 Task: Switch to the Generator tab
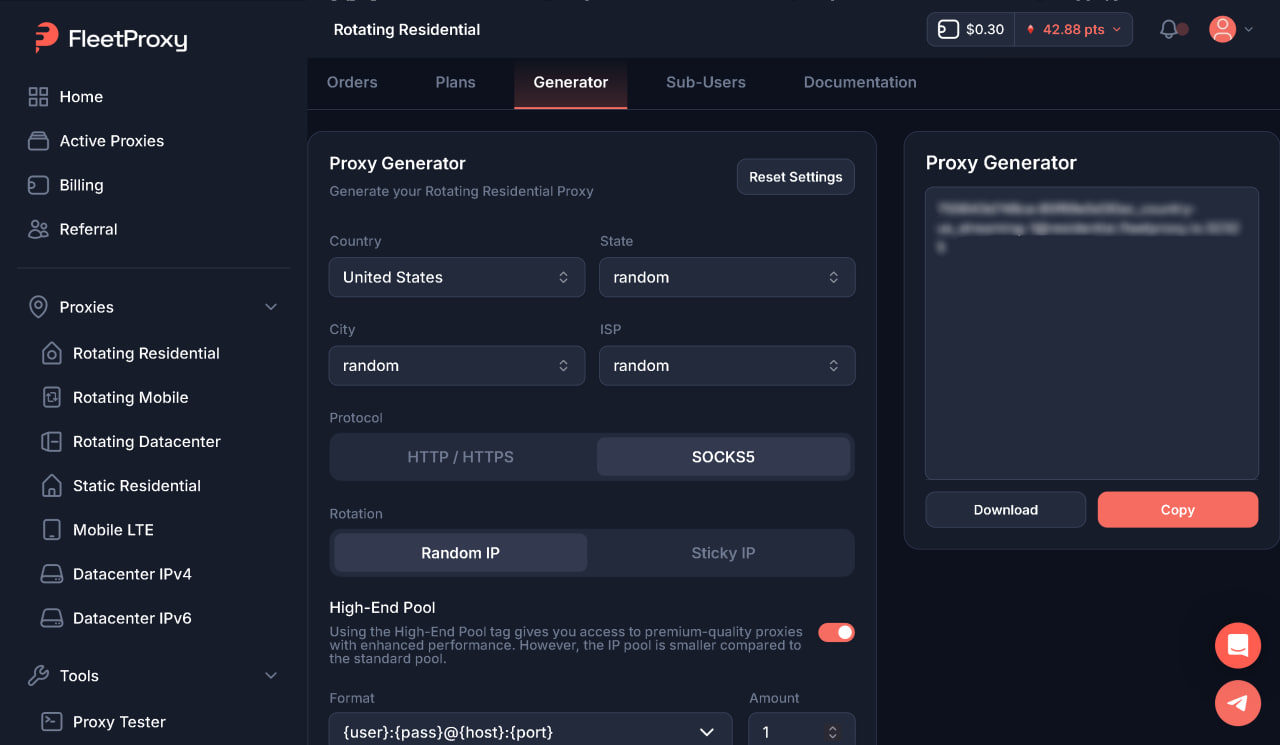point(571,83)
